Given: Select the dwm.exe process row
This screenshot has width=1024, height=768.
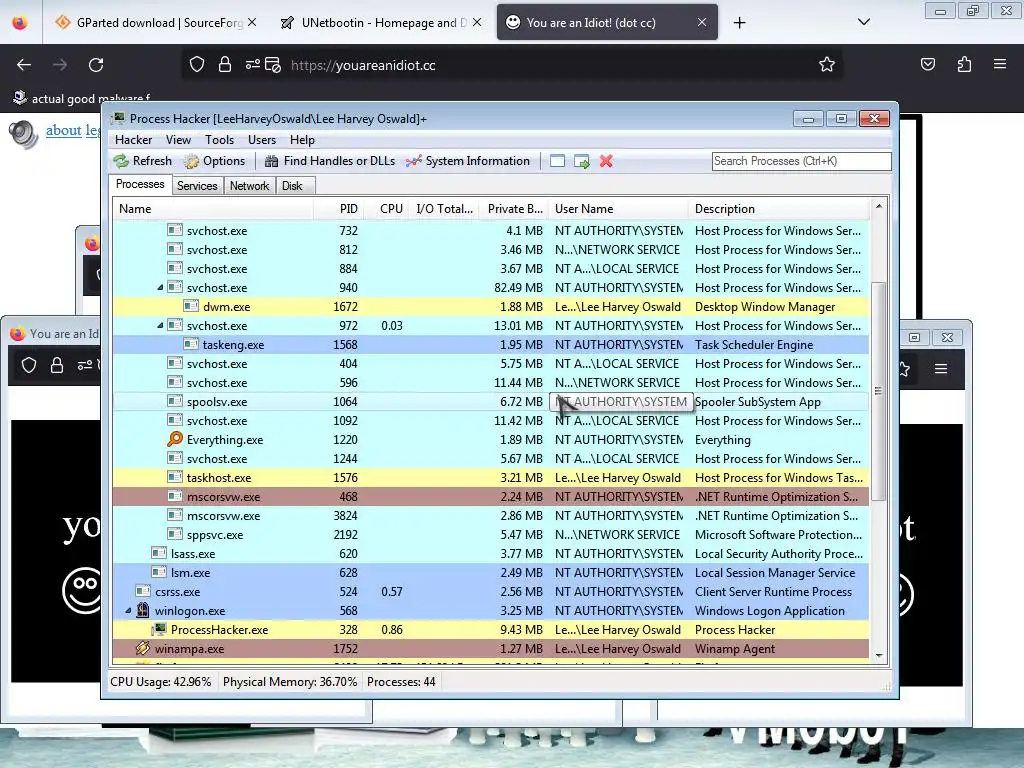Looking at the screenshot, I should (x=490, y=307).
